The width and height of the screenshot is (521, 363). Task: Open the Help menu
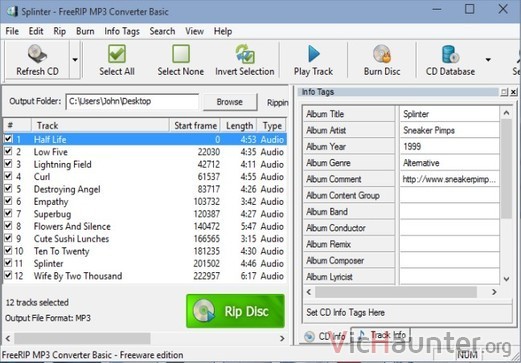coord(223,31)
